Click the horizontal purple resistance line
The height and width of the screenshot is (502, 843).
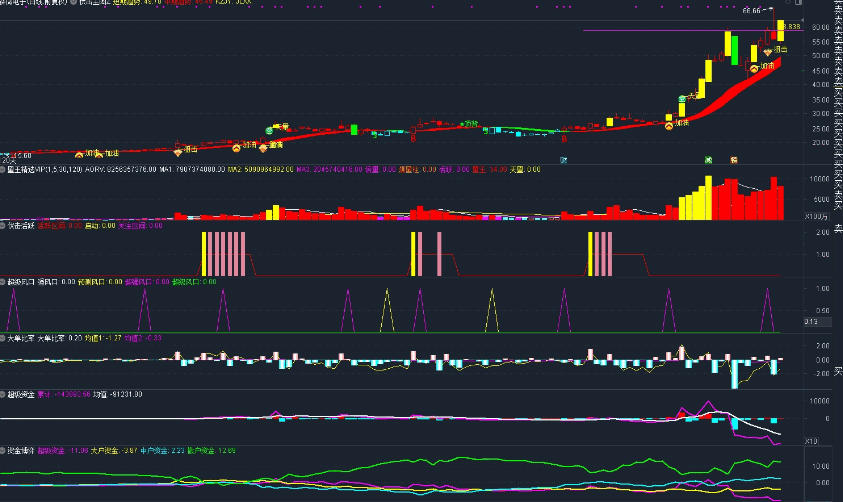[692, 30]
